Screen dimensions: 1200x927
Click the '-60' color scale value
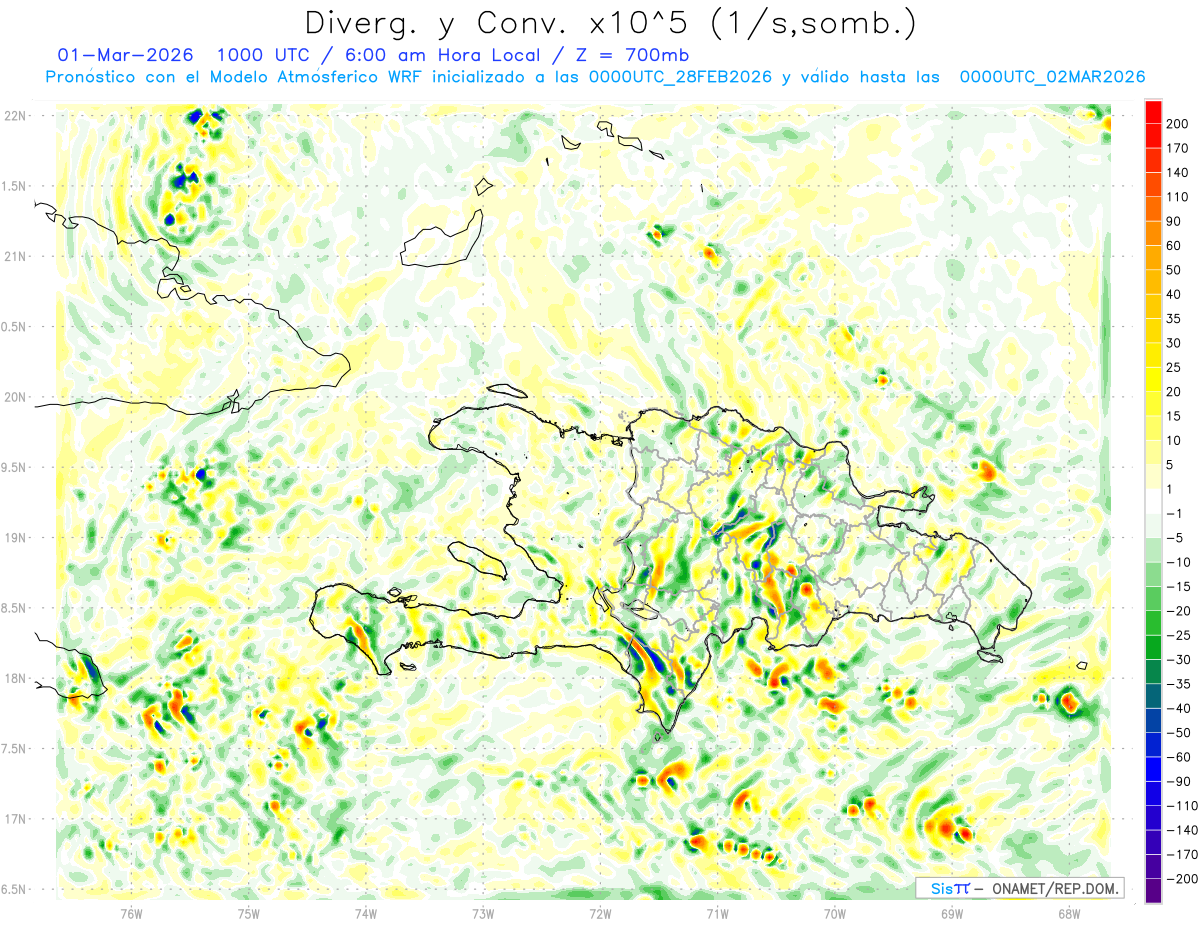(1178, 757)
